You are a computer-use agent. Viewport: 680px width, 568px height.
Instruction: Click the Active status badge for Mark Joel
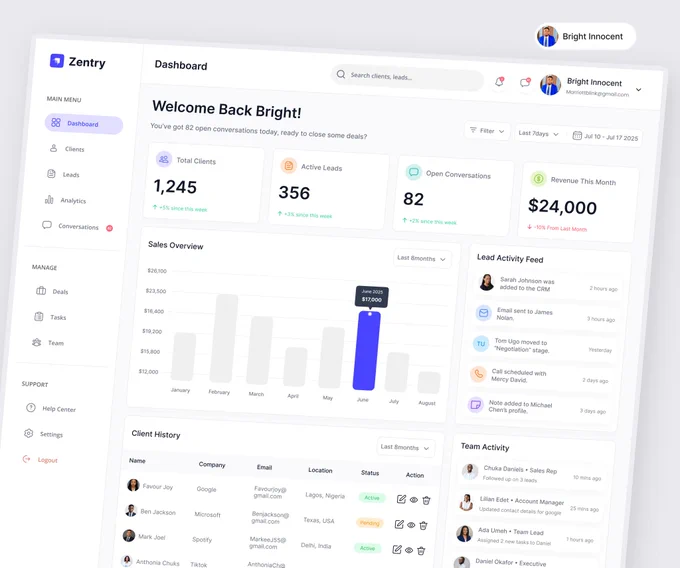point(367,548)
